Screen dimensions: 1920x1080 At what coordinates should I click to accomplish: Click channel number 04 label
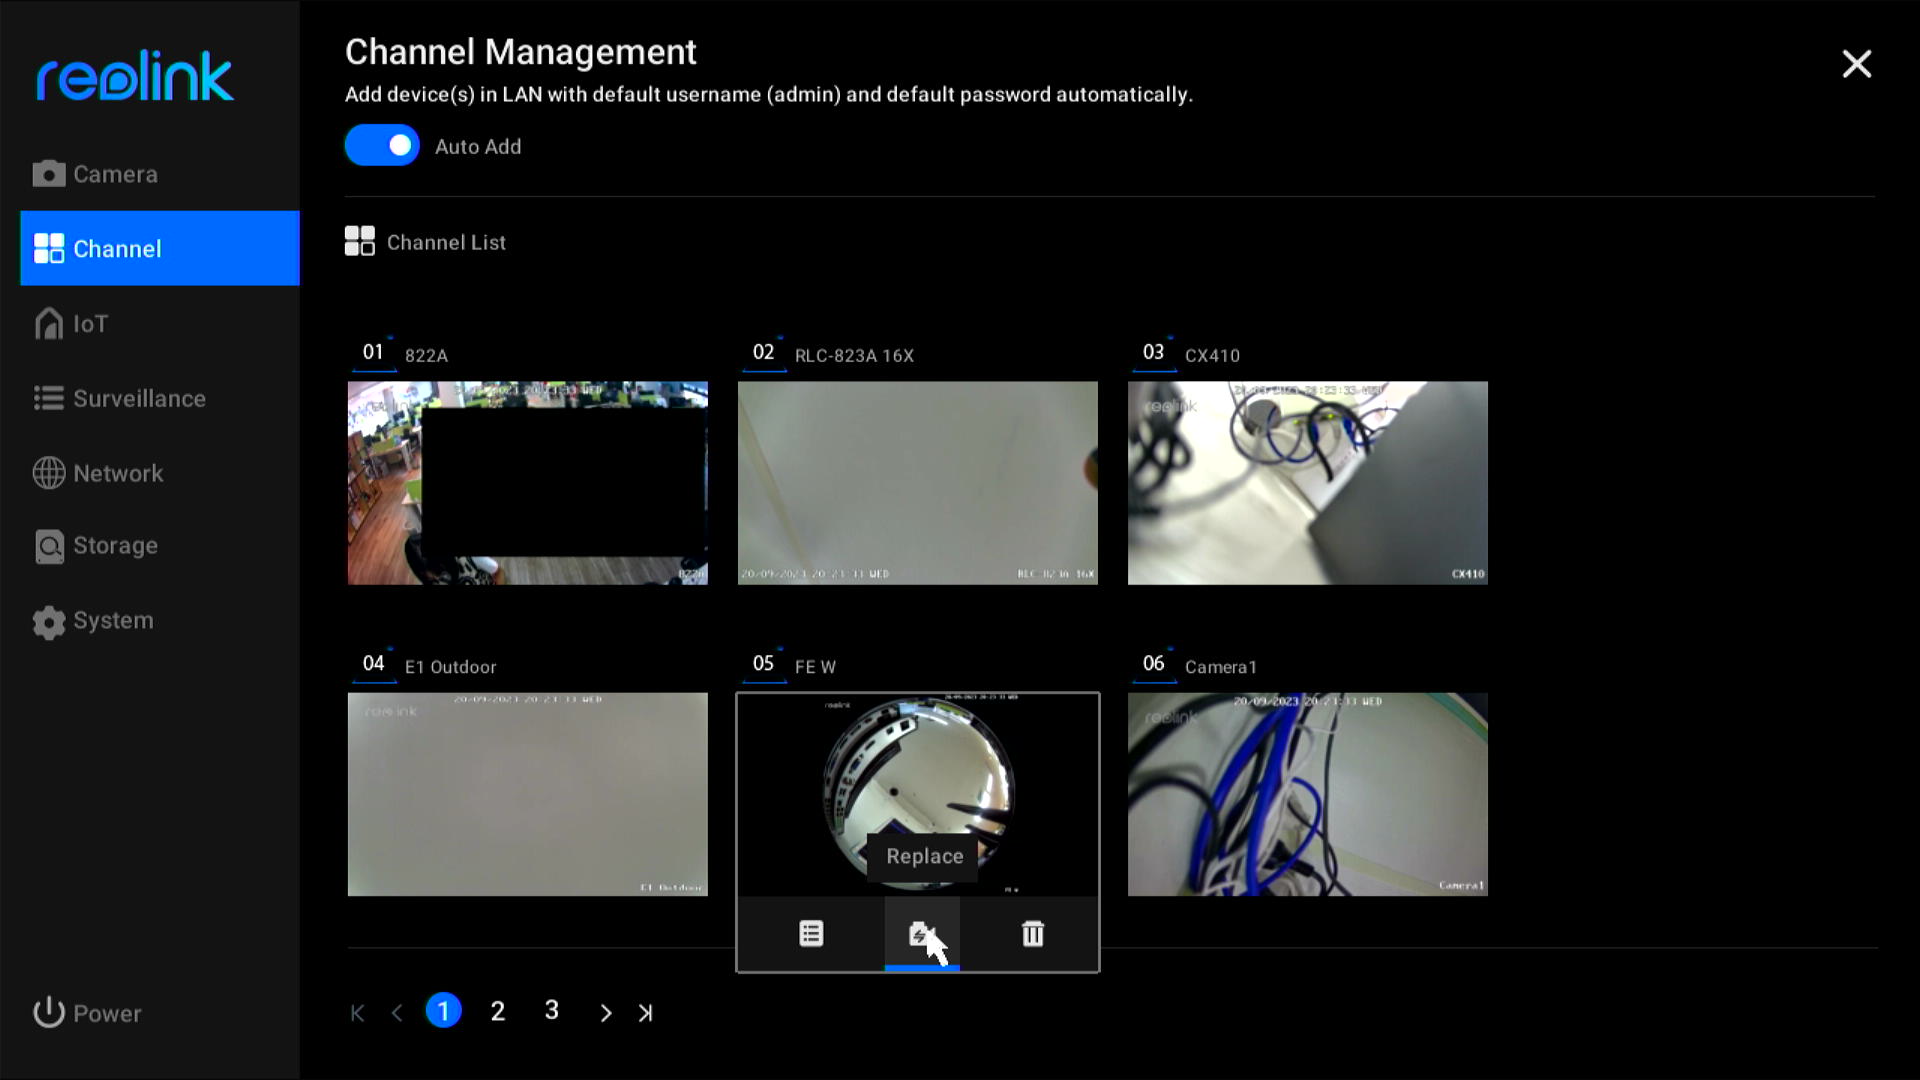pos(373,663)
